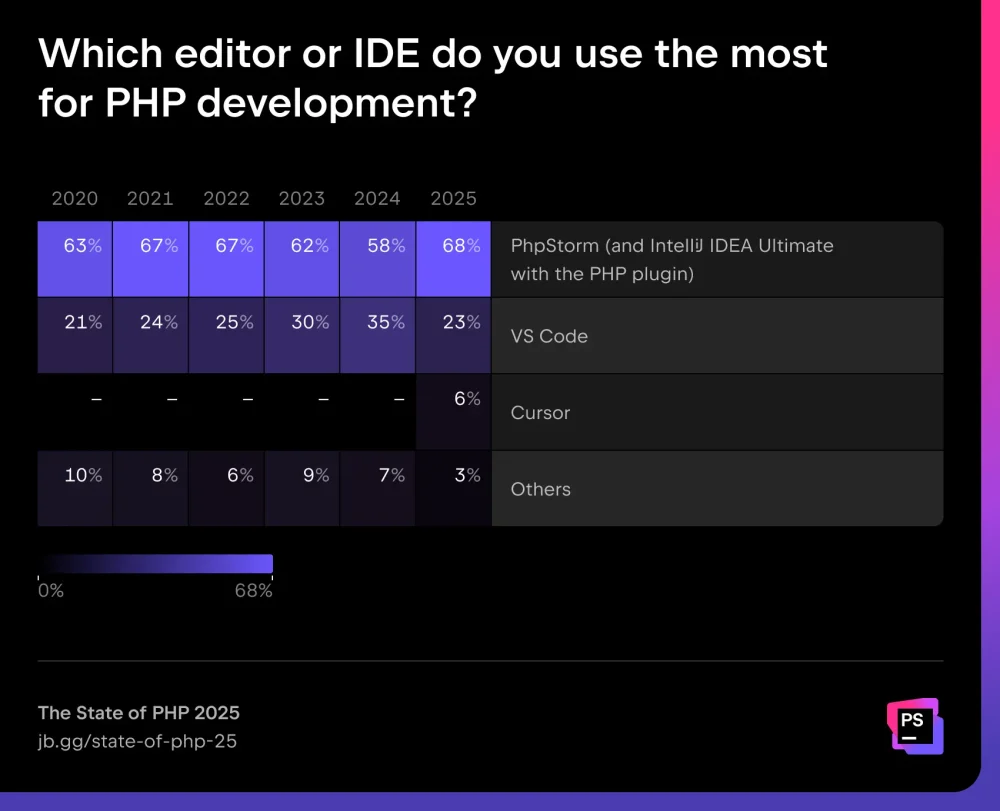1000x811 pixels.
Task: Click the purple gradient legend bar
Action: pos(155,564)
